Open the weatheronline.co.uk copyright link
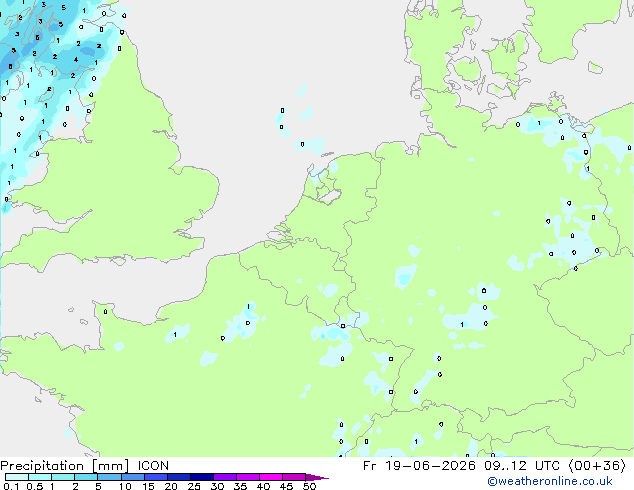 (x=549, y=481)
